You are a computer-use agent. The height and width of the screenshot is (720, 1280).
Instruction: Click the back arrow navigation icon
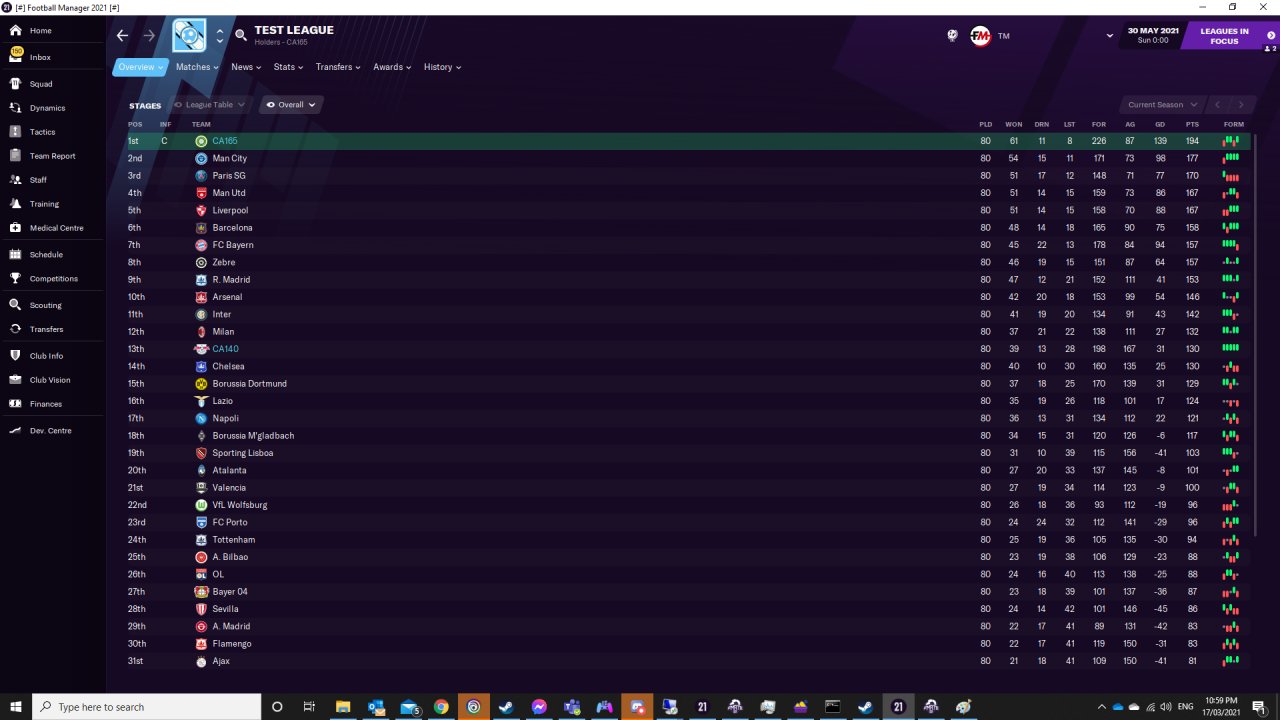122,35
